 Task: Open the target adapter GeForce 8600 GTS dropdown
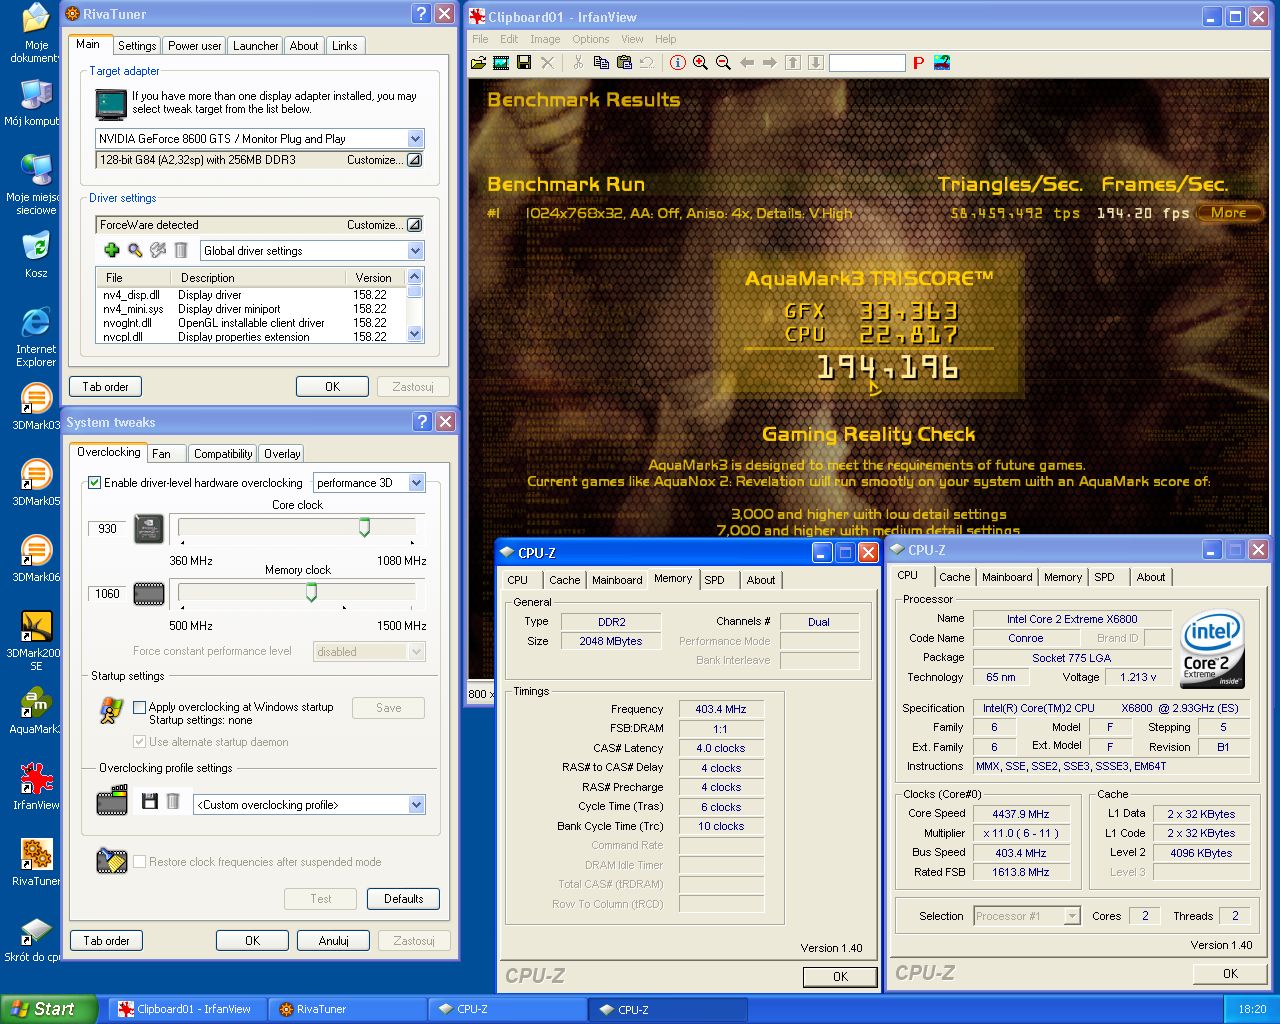[x=416, y=139]
